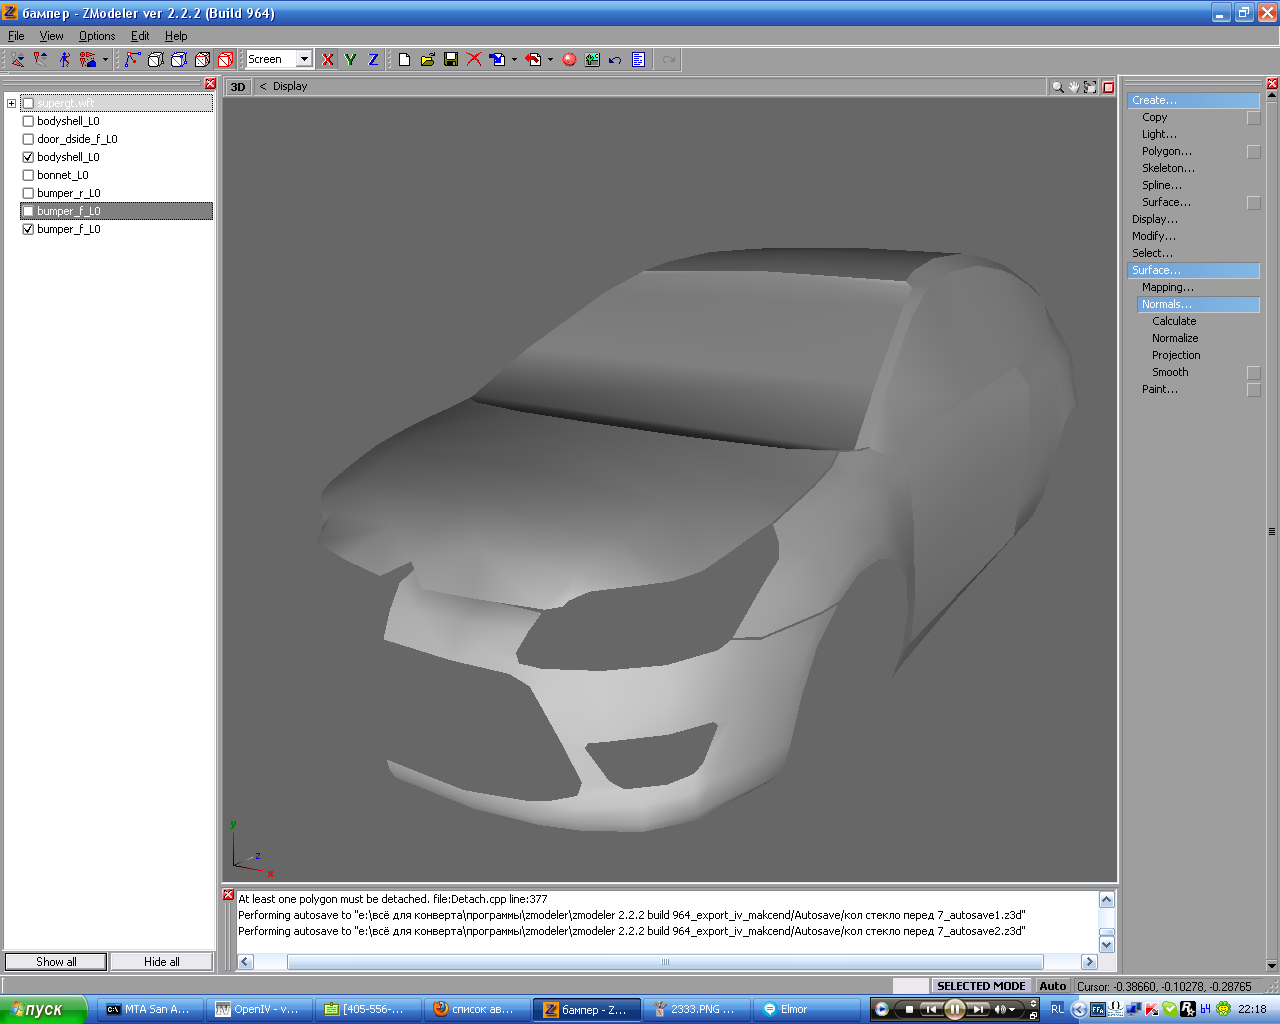This screenshot has width=1280, height=1024.
Task: Click the Save file toolbar icon
Action: pos(451,60)
